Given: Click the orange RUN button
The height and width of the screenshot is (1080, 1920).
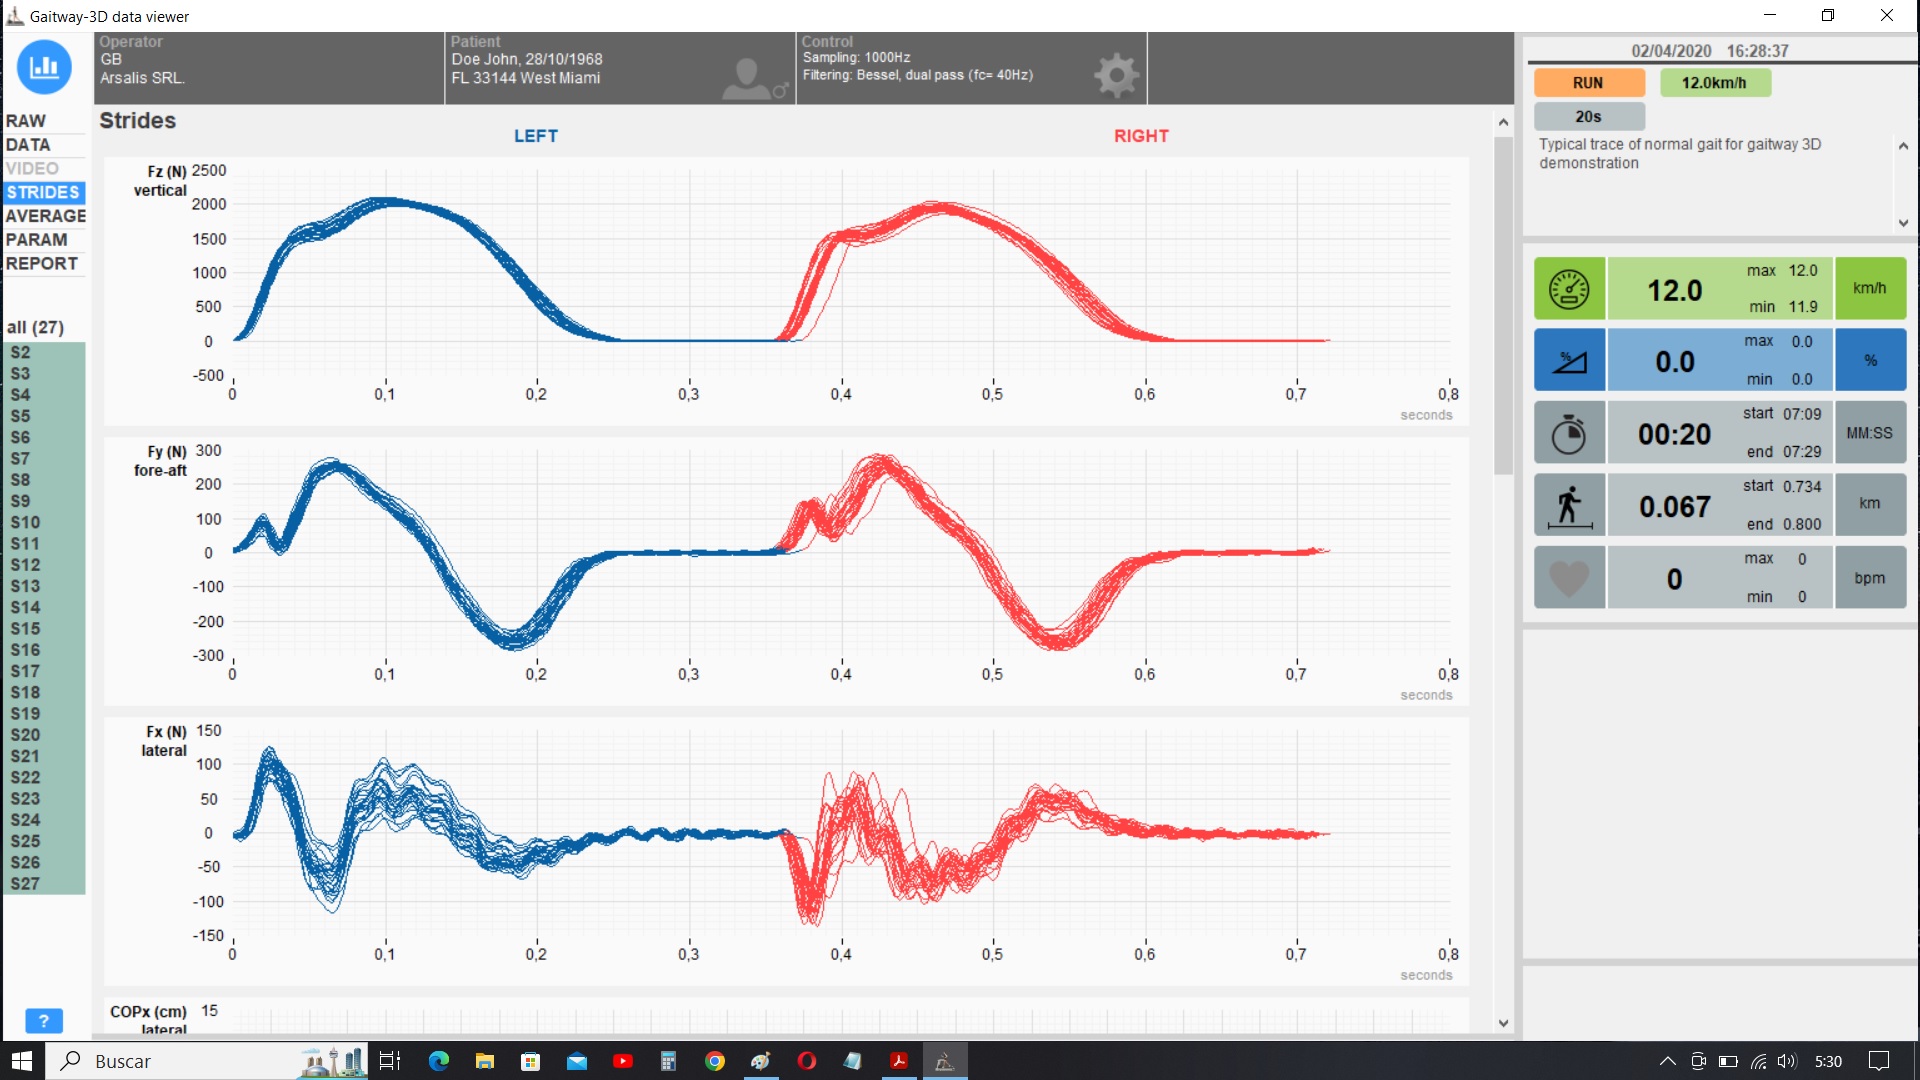Looking at the screenshot, I should tap(1588, 83).
